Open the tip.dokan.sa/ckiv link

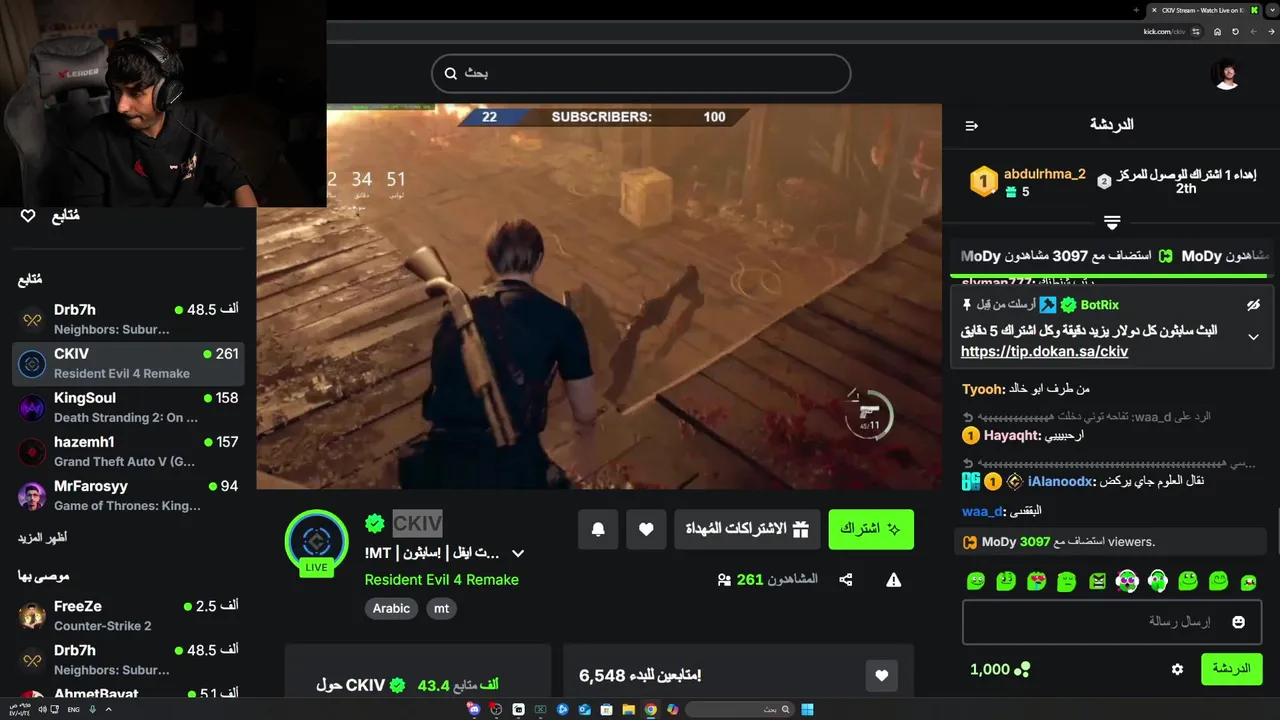click(1044, 351)
